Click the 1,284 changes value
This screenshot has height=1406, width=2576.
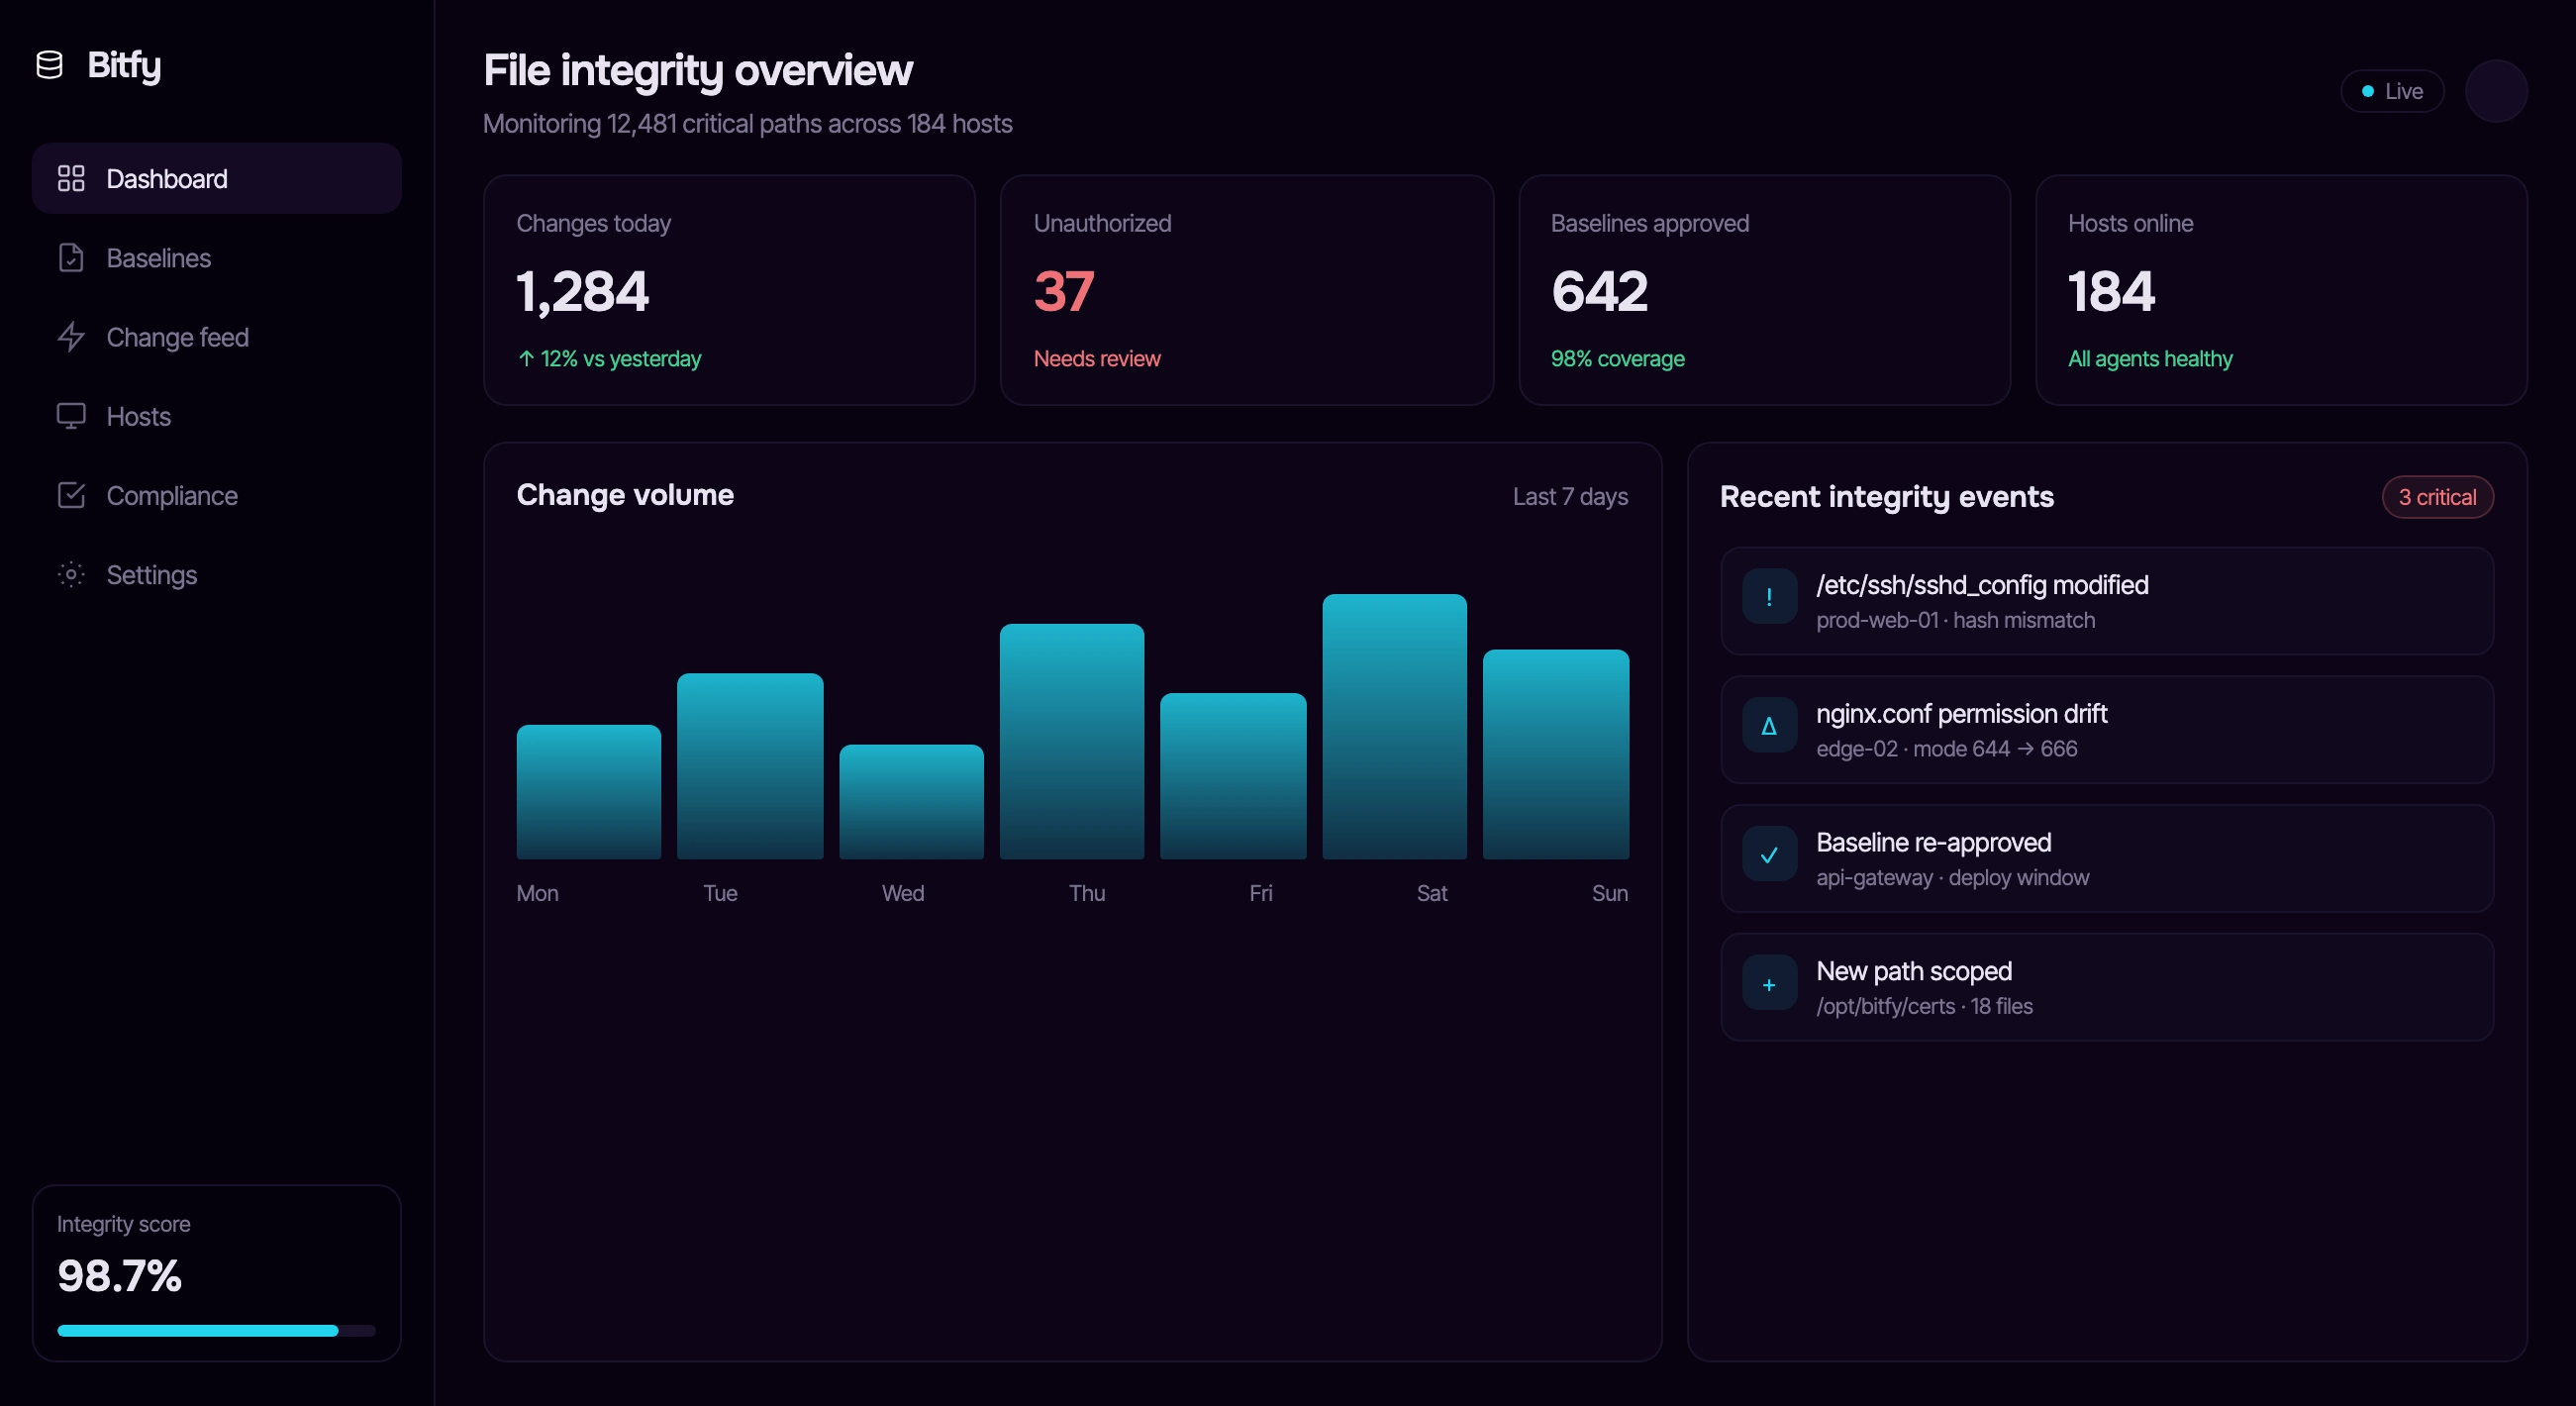[582, 291]
